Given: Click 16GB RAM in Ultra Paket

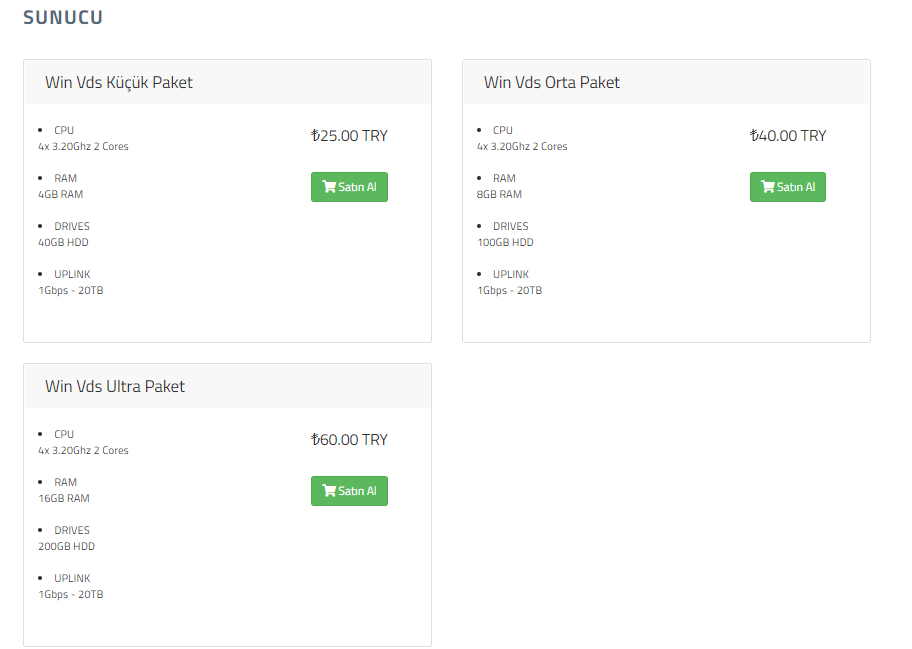Looking at the screenshot, I should [x=64, y=498].
